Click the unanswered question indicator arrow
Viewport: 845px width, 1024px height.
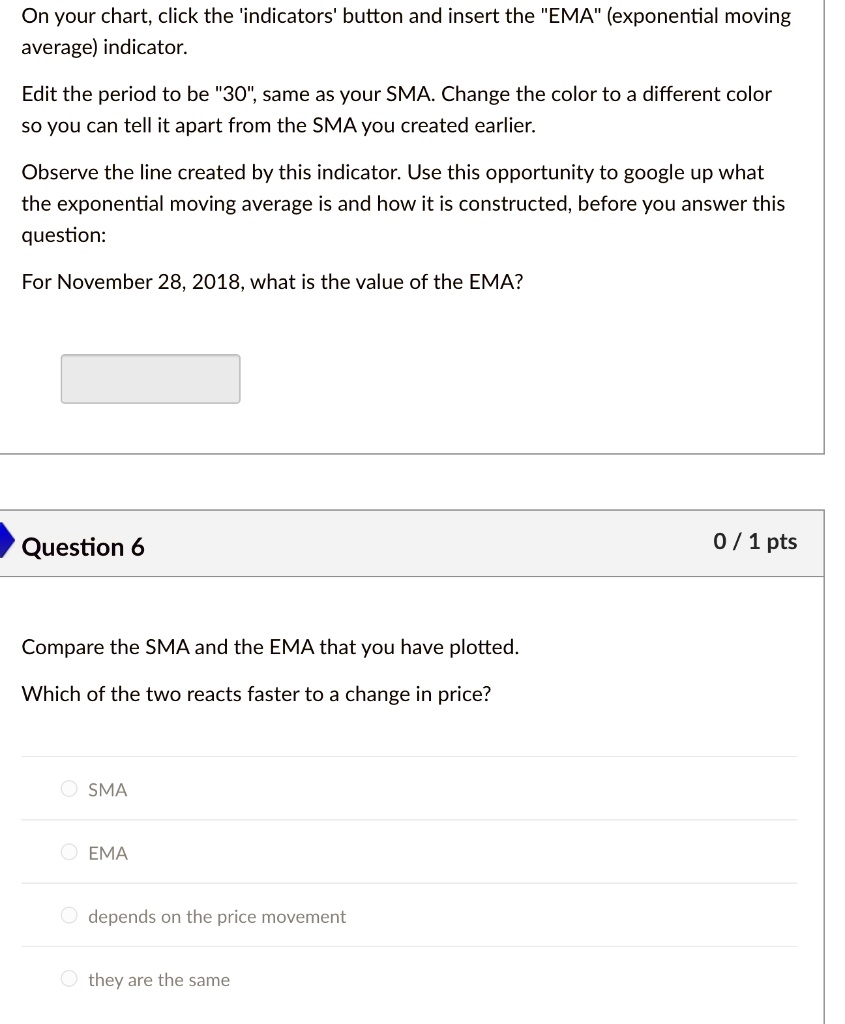pos(5,540)
